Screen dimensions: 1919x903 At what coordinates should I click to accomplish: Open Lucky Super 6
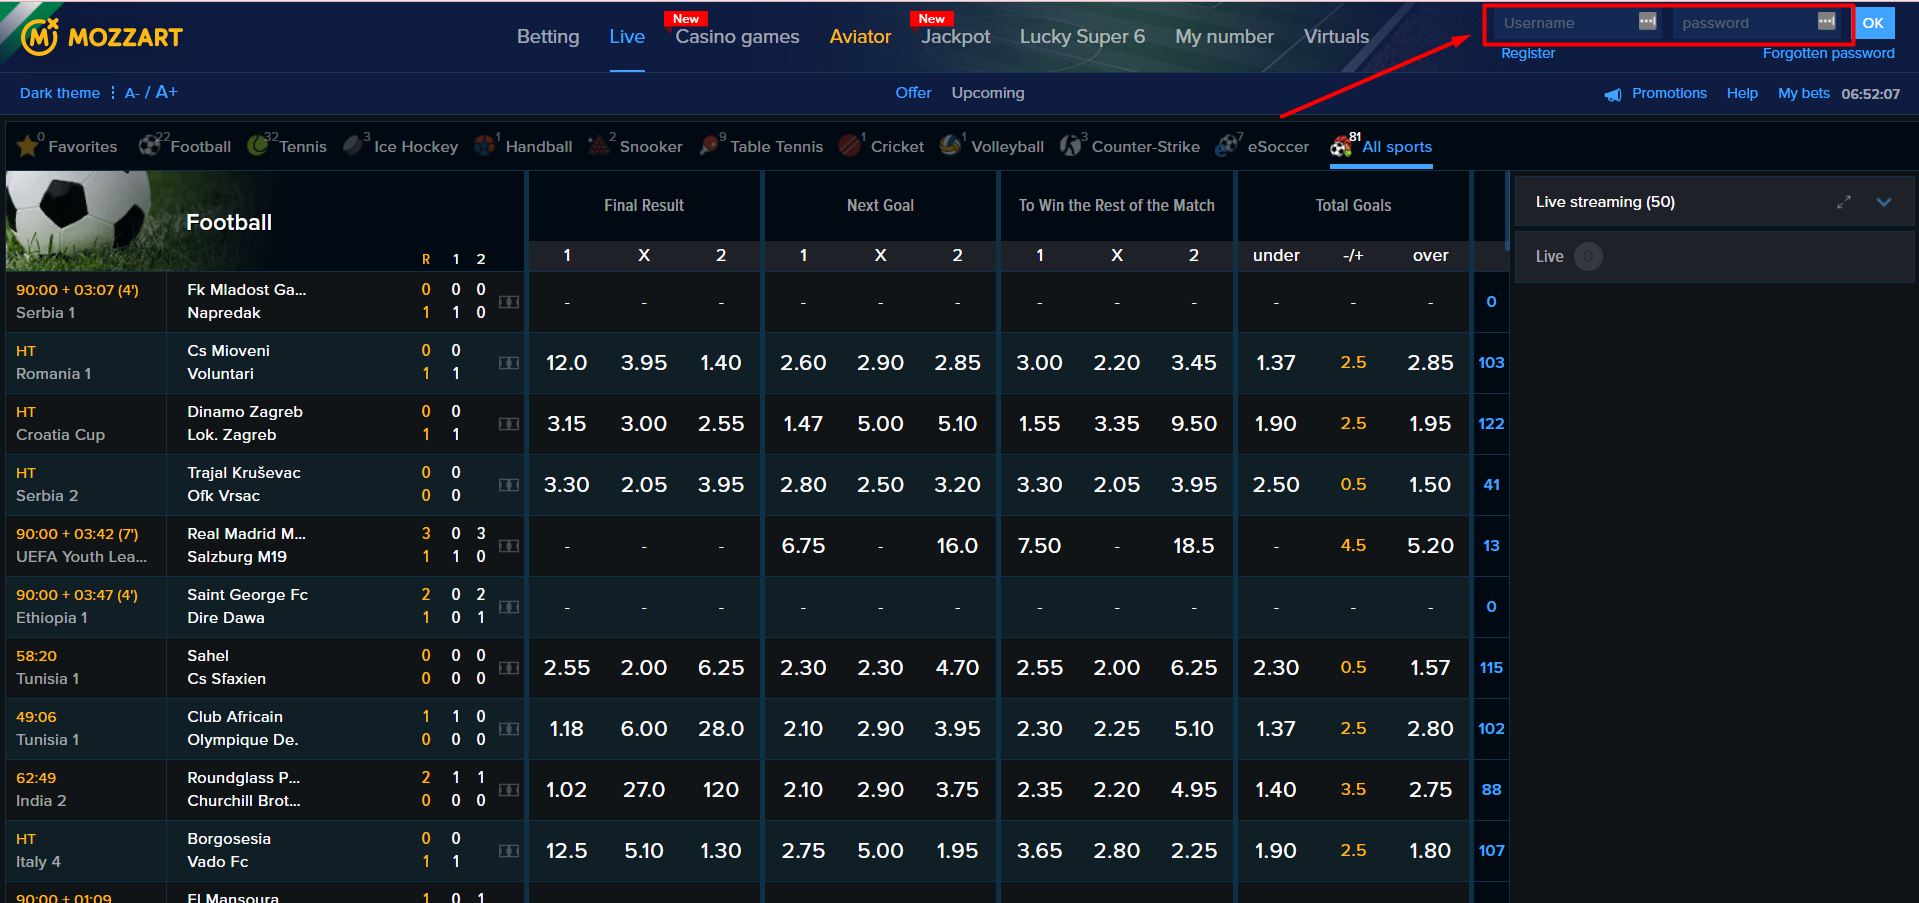pos(1082,37)
